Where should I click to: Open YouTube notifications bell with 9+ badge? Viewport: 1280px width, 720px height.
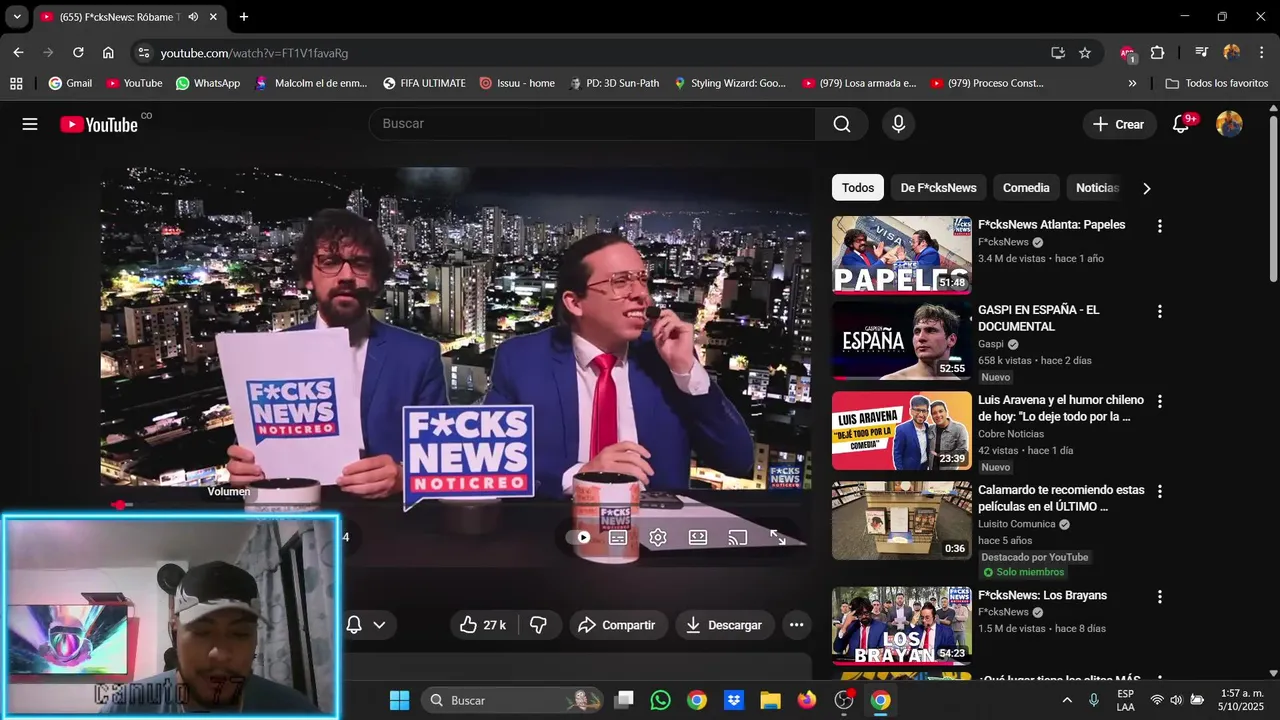pos(1181,124)
